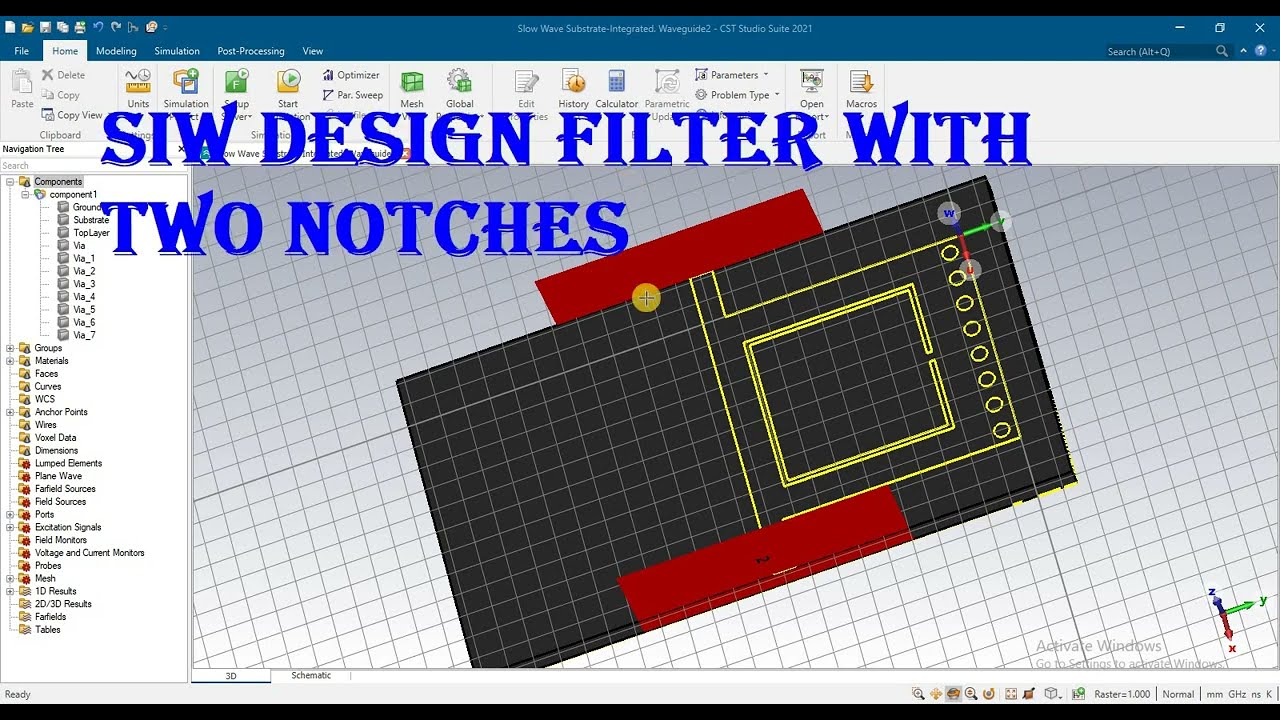Open the view cube dropdown in status bar
Viewport: 1280px width, 720px height.
tap(1053, 694)
